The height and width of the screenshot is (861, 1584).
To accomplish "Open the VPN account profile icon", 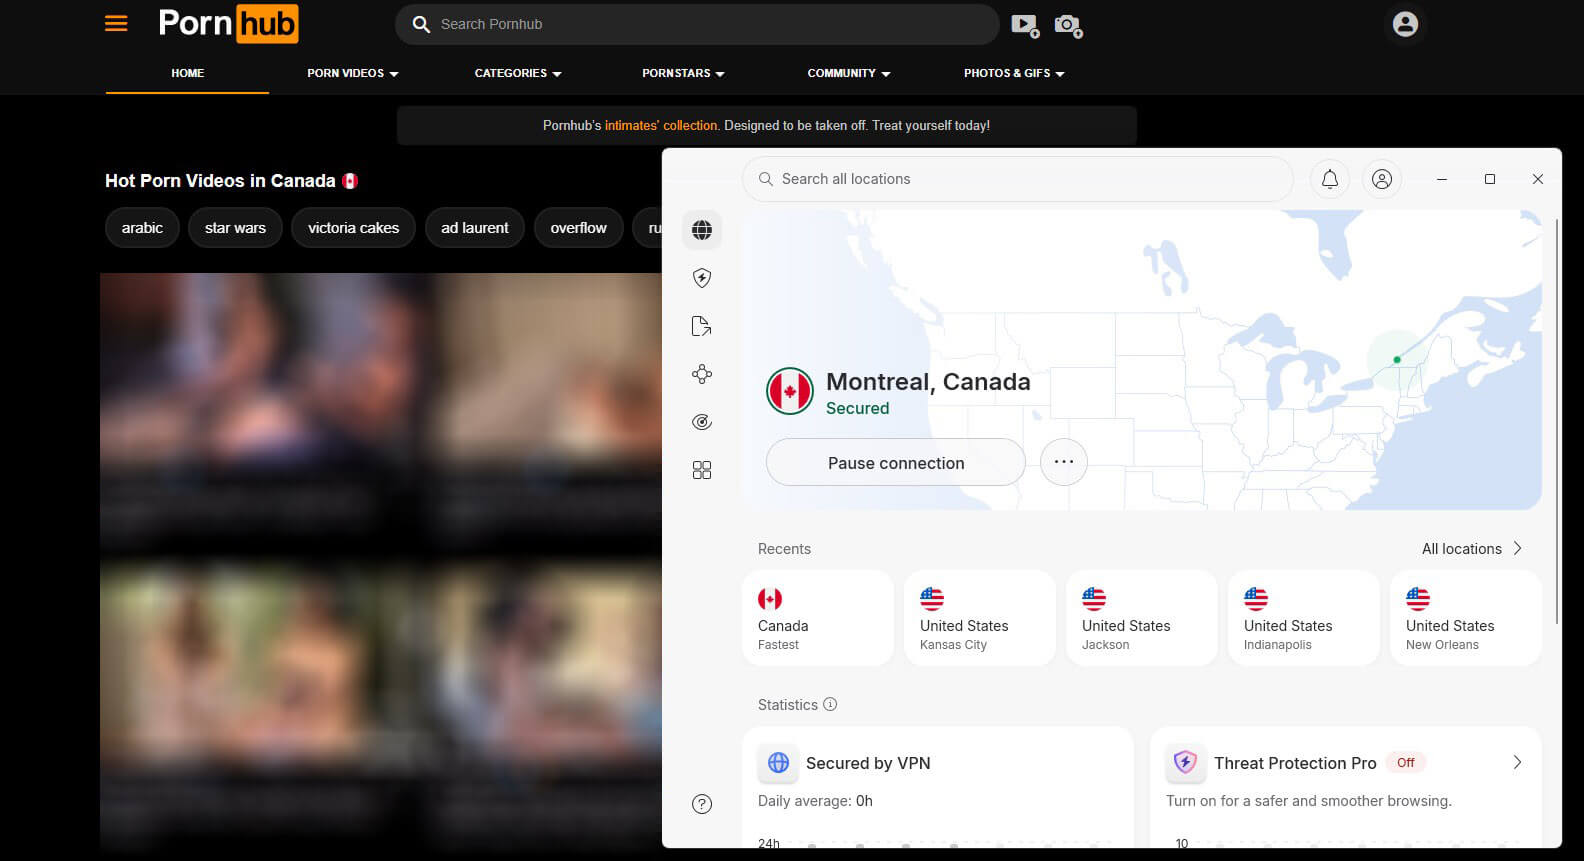I will click(x=1382, y=179).
